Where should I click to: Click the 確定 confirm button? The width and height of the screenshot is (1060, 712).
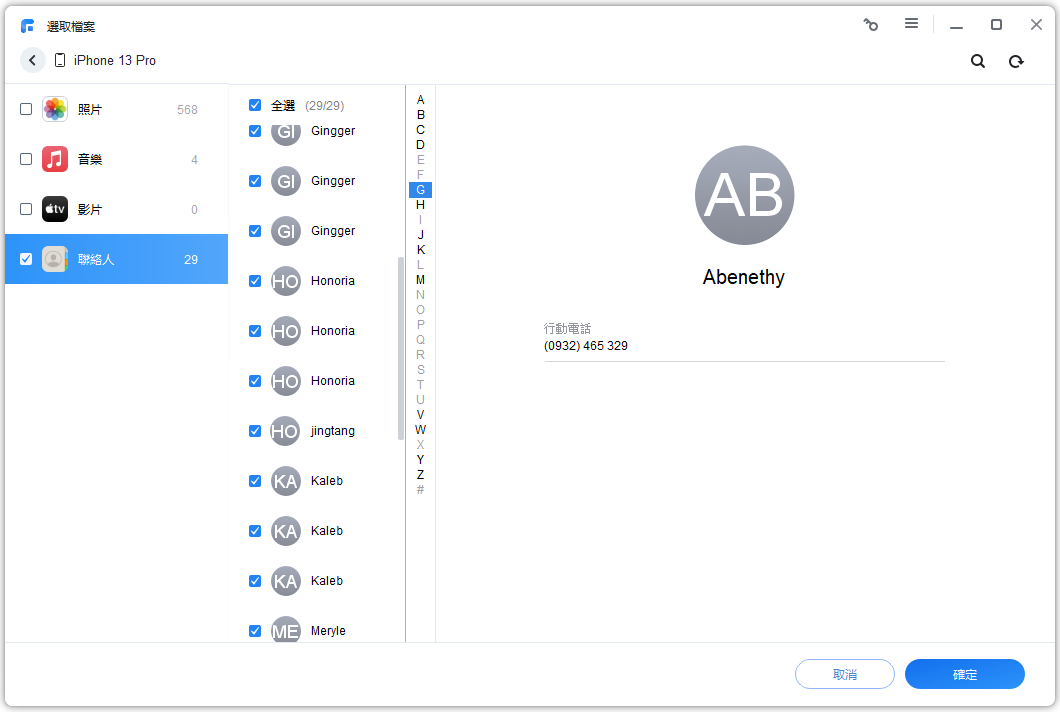coord(964,675)
